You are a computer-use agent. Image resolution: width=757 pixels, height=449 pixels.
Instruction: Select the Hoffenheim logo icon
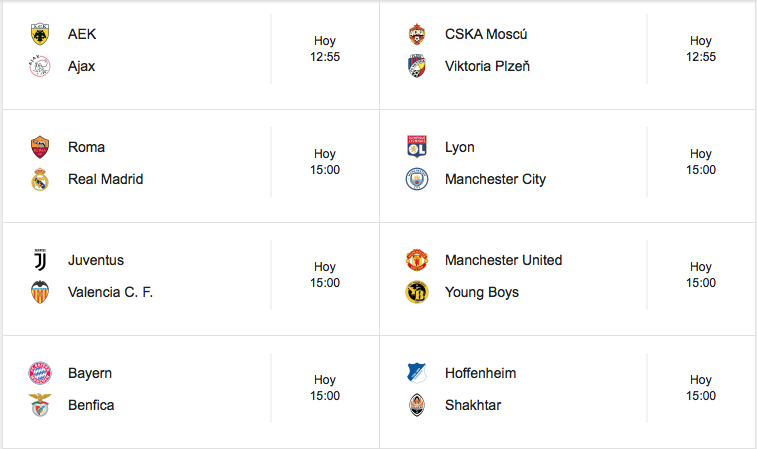tap(417, 373)
